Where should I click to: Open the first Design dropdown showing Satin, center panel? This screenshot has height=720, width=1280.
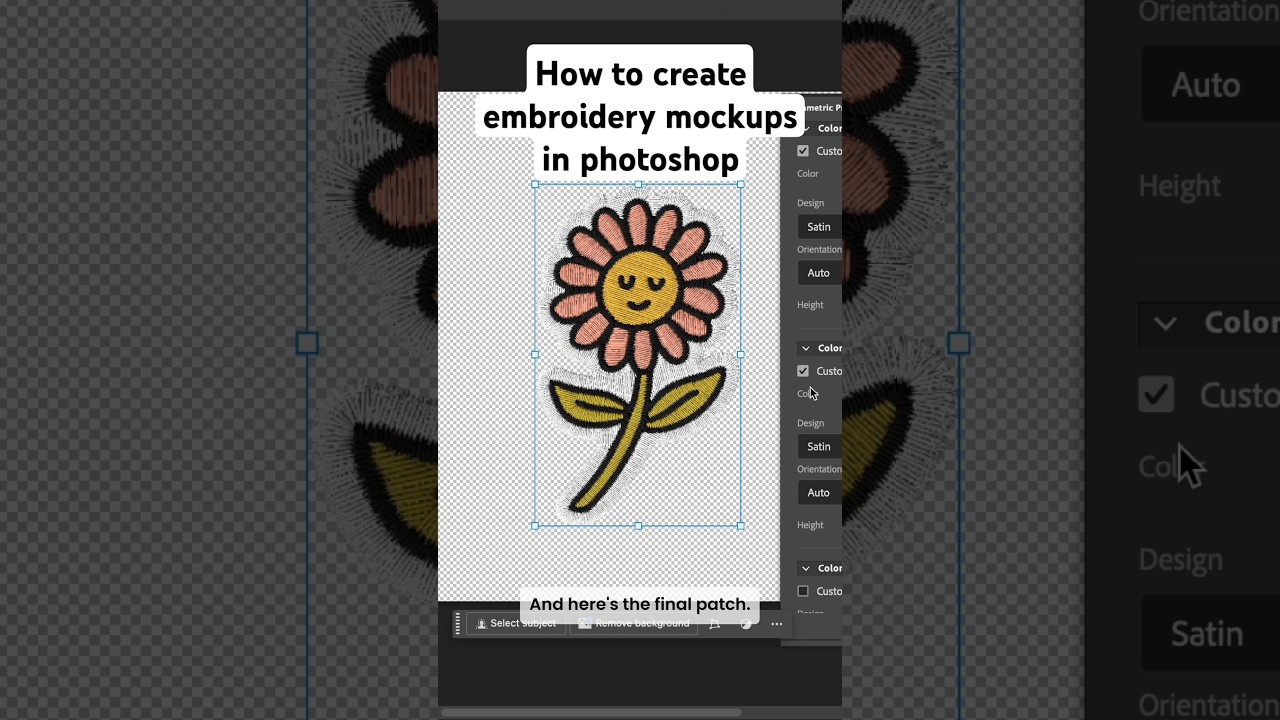819,227
